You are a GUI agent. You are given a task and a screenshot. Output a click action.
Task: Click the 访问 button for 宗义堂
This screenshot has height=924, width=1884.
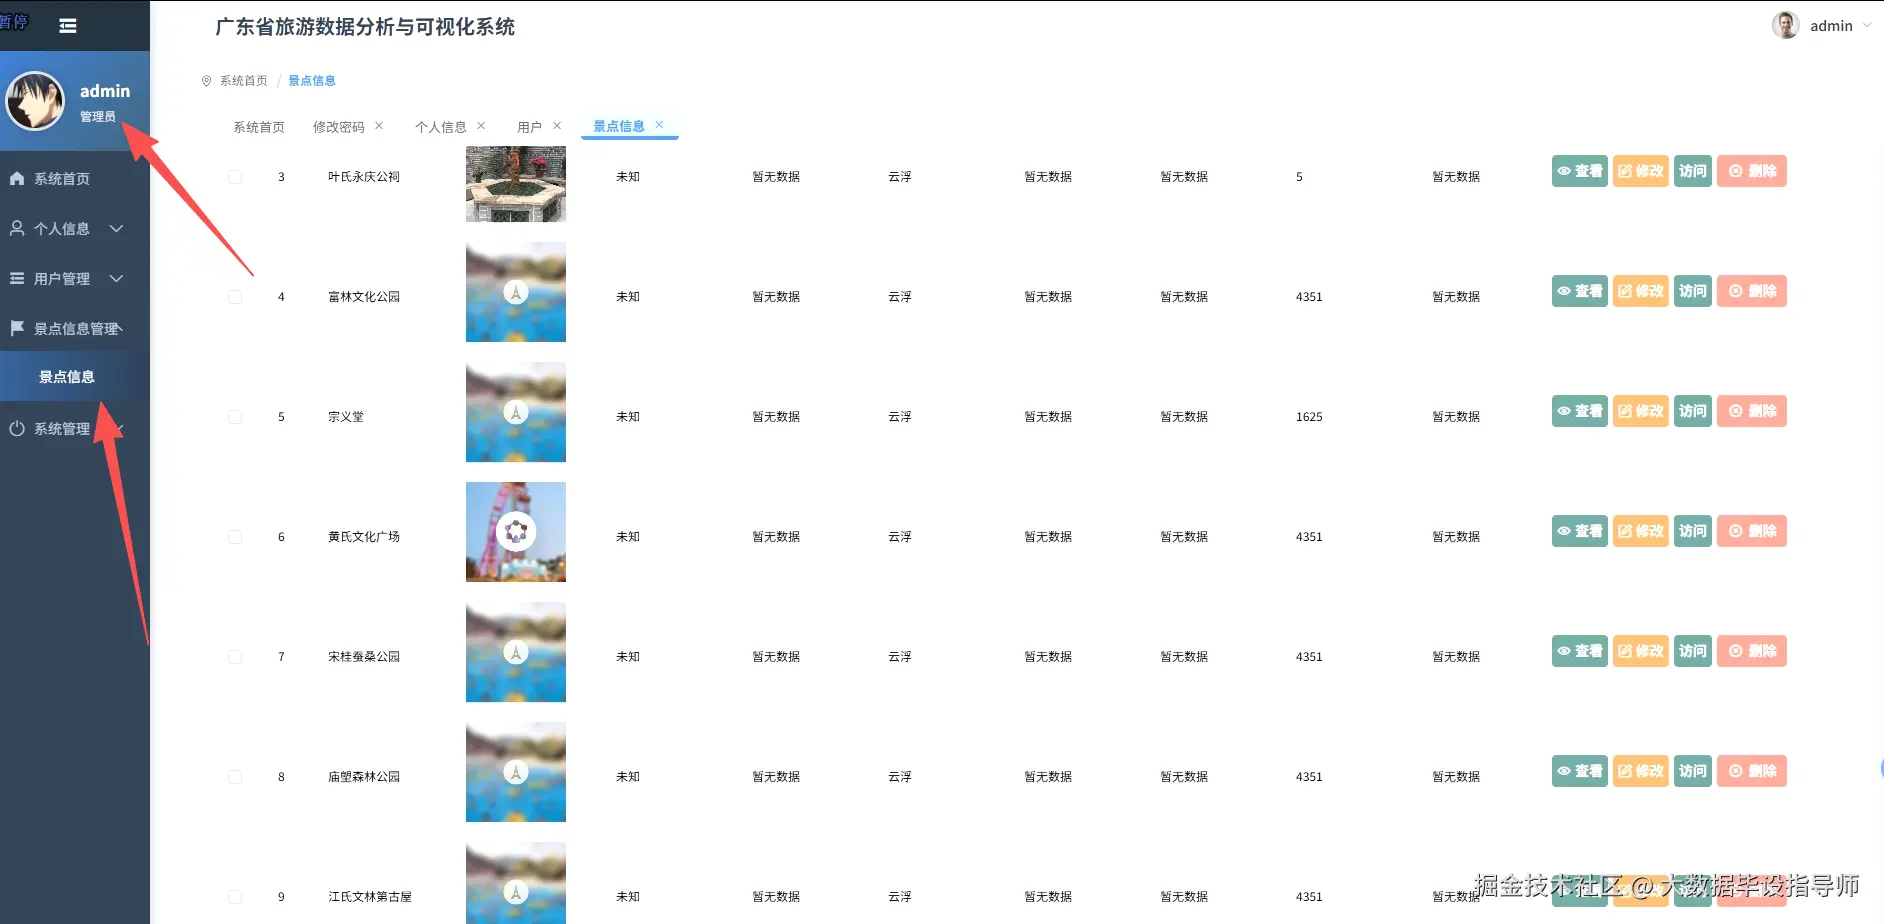pos(1691,410)
